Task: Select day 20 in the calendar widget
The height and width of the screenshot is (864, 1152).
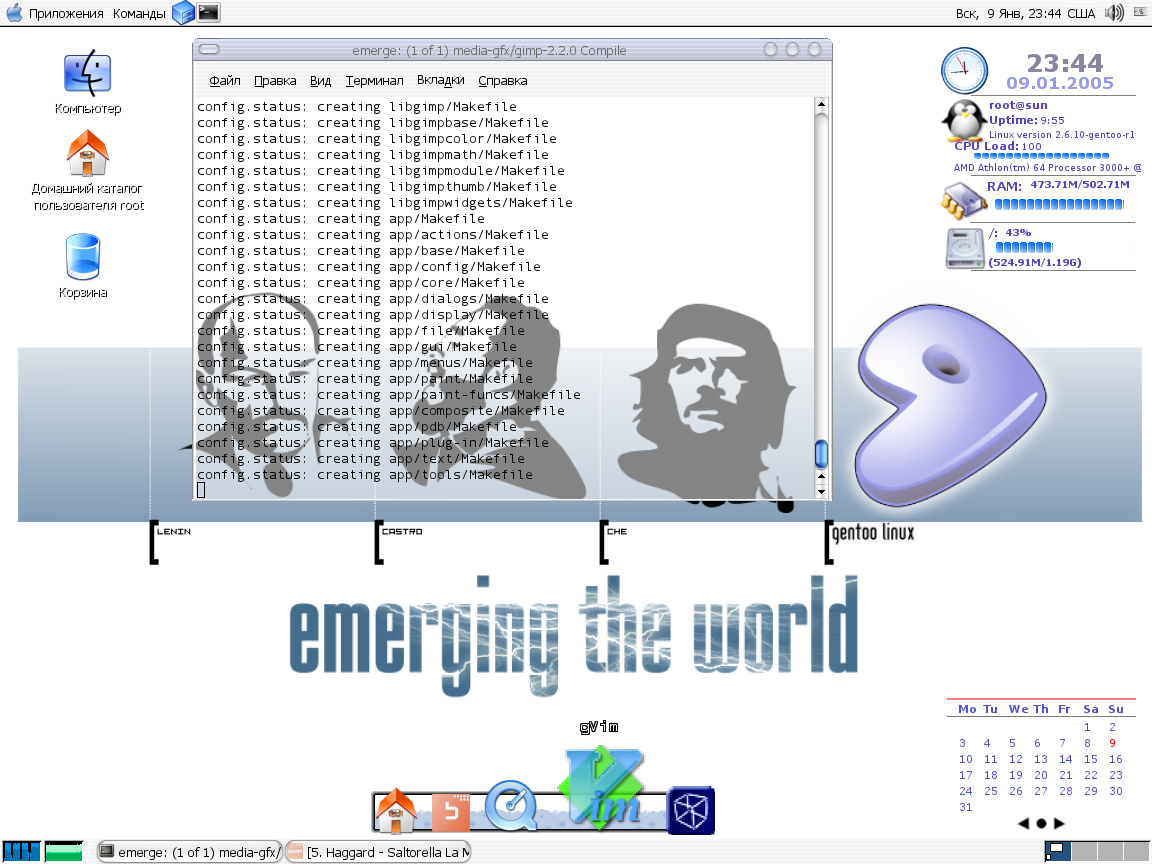Action: (1040, 776)
